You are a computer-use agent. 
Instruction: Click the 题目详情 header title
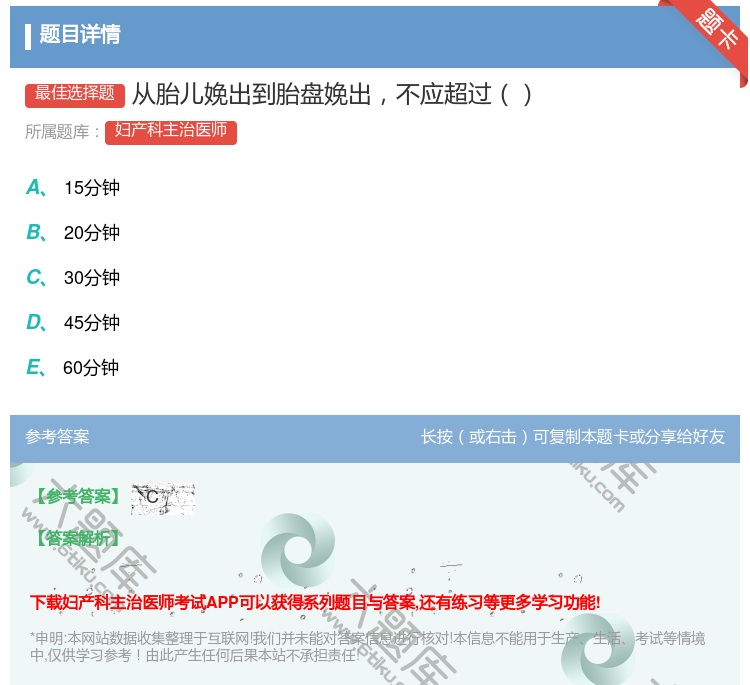coord(79,35)
